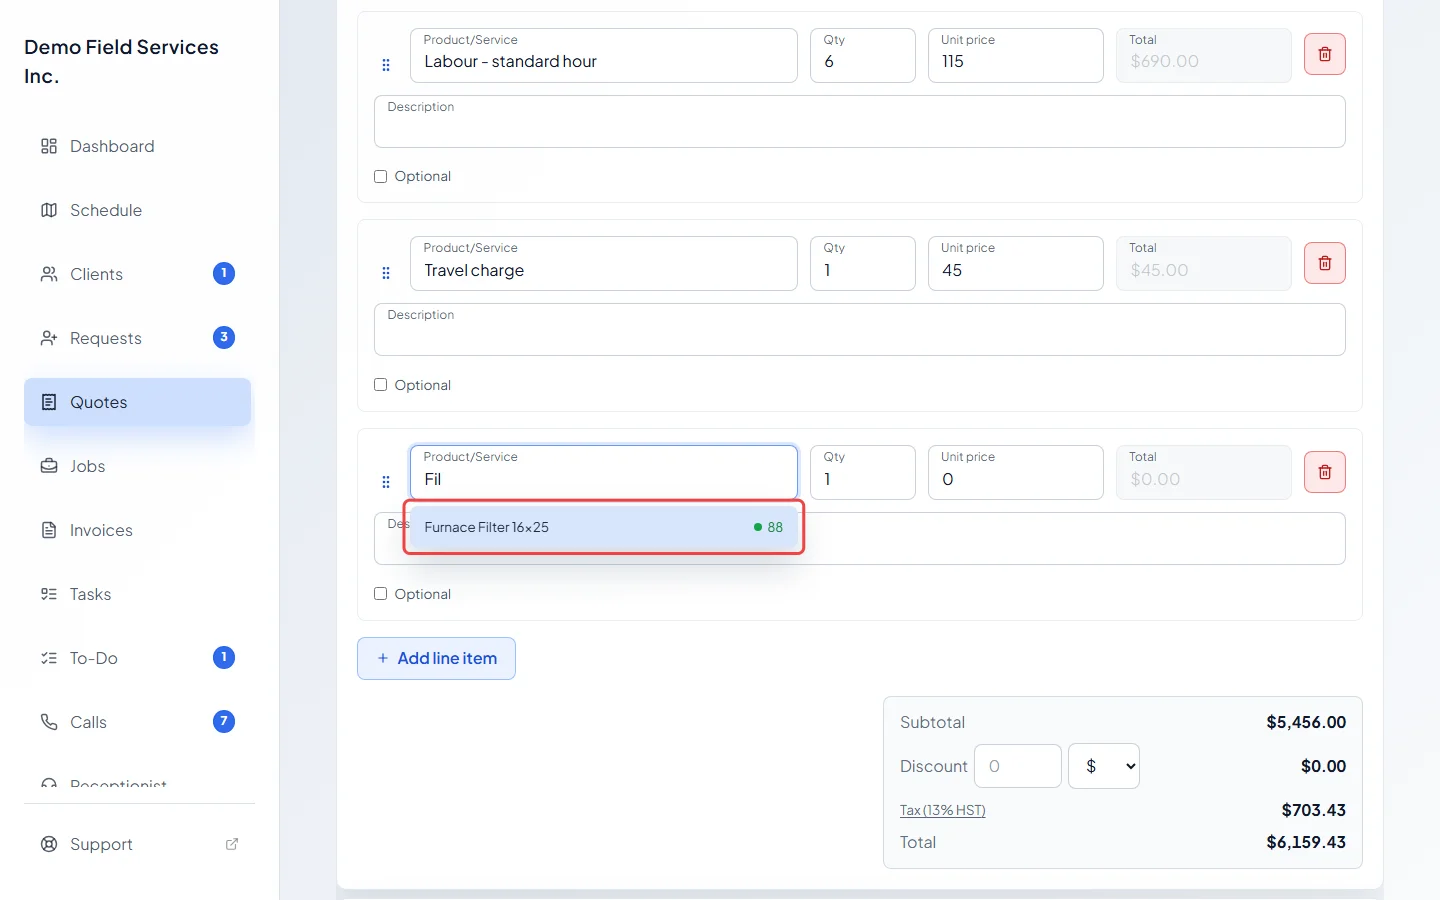The image size is (1440, 900).
Task: Edit Unit price of Labour line
Action: [1016, 55]
